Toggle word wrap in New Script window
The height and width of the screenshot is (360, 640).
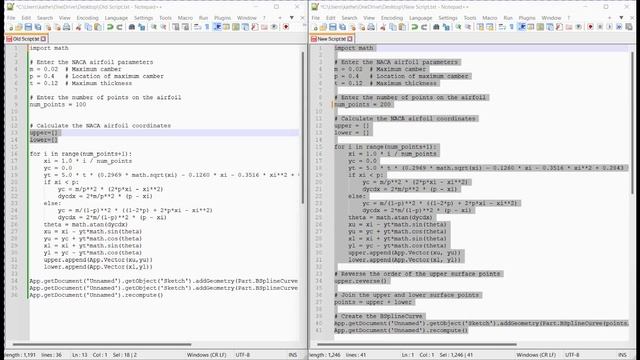click(502, 27)
